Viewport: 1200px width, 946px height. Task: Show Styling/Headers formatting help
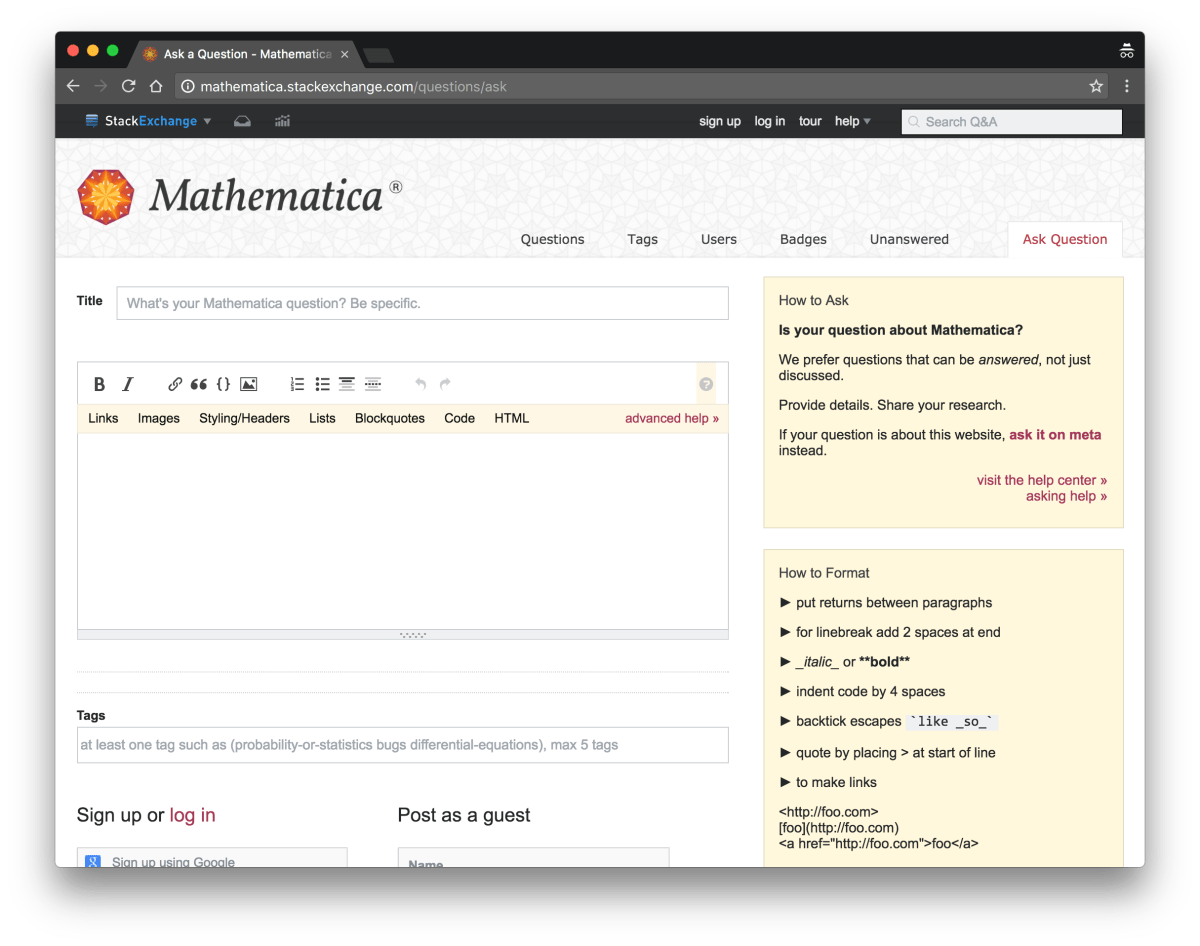[244, 418]
